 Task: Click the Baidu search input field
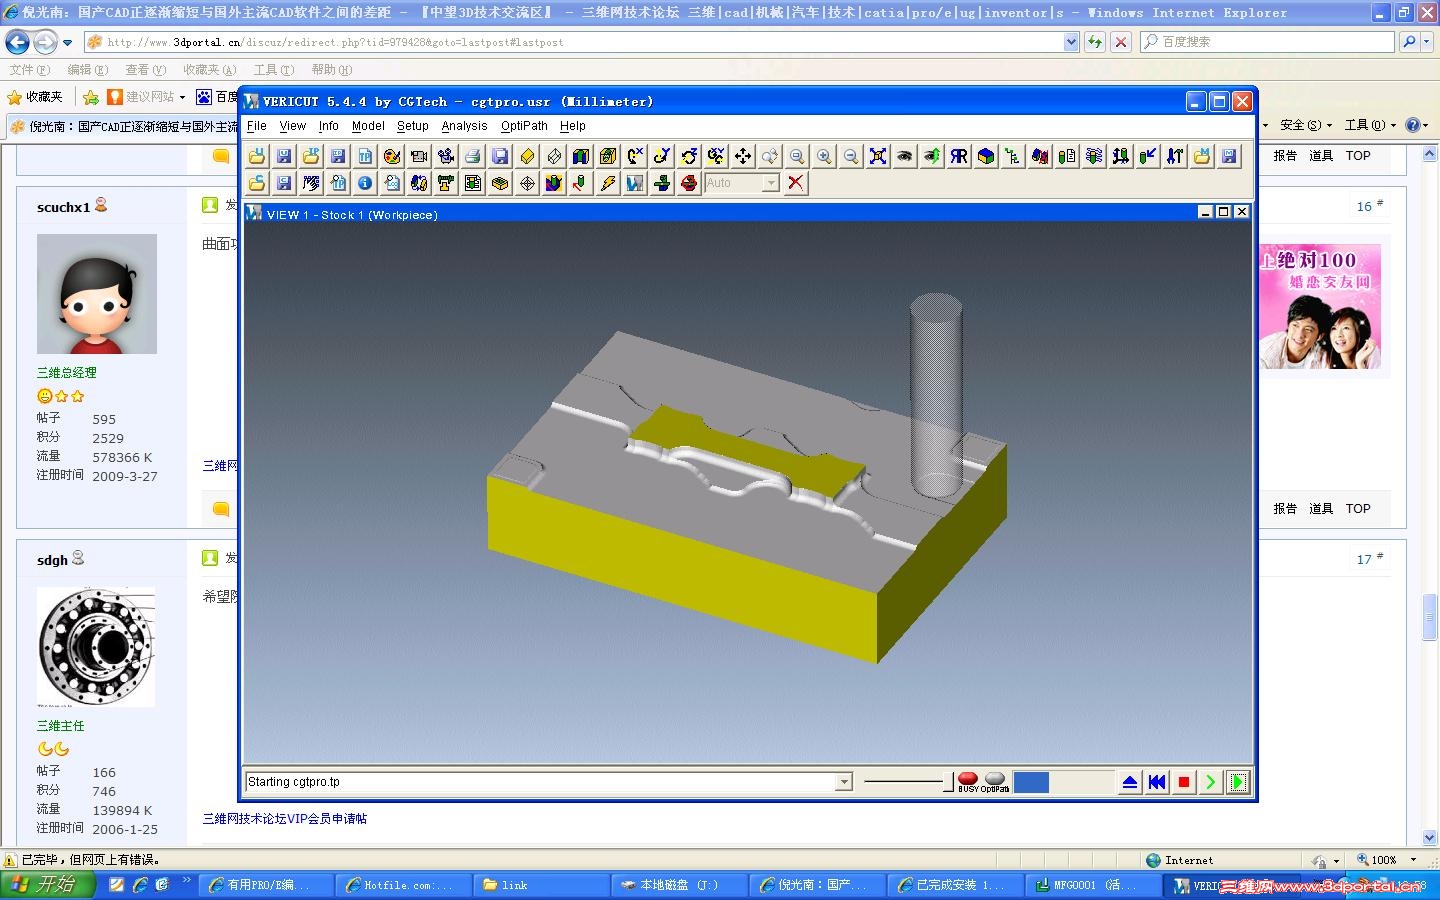point(1267,42)
